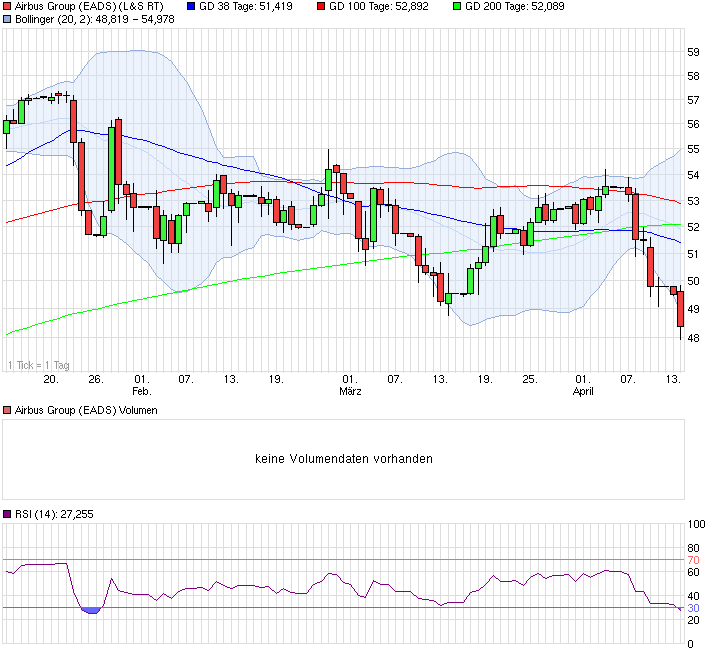
Task: Click the 48 price level on the axis
Action: click(x=692, y=339)
